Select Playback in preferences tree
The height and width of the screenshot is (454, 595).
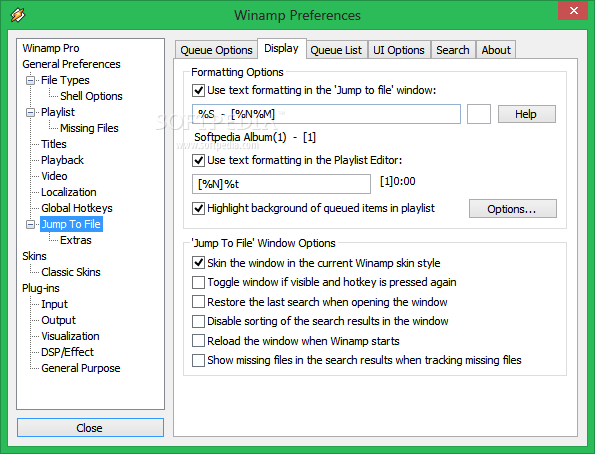[x=63, y=160]
